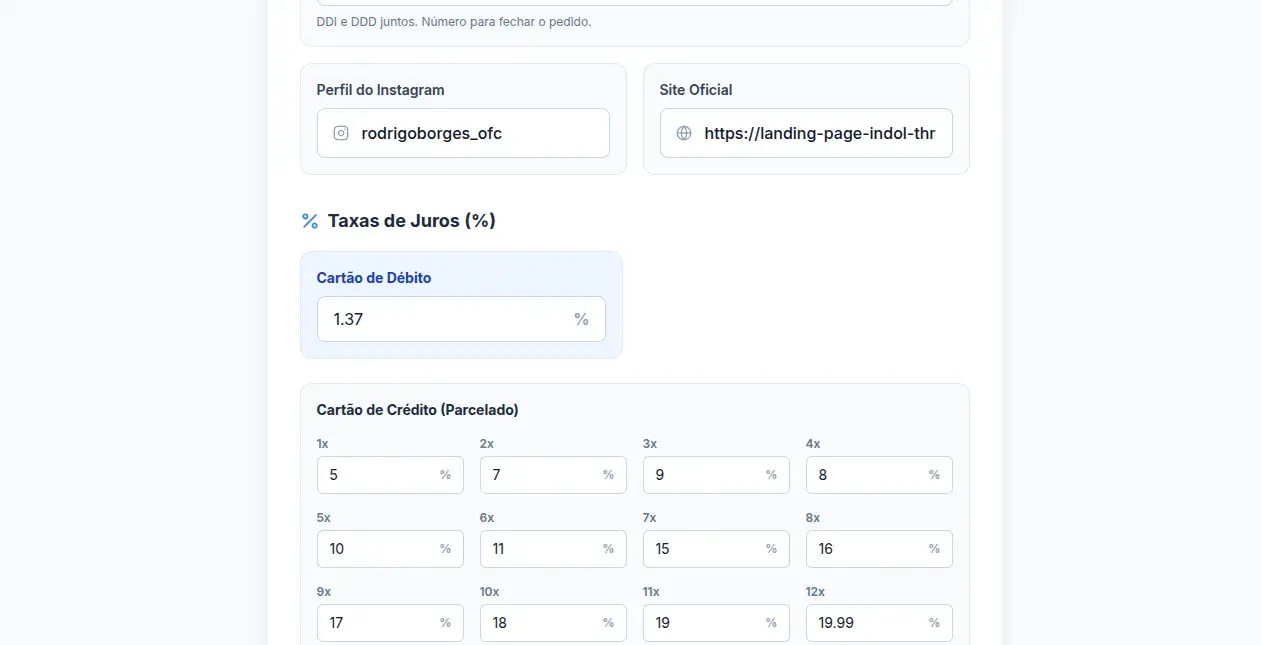Click the 1x label text
Viewport: 1261px width, 645px height.
coord(324,444)
